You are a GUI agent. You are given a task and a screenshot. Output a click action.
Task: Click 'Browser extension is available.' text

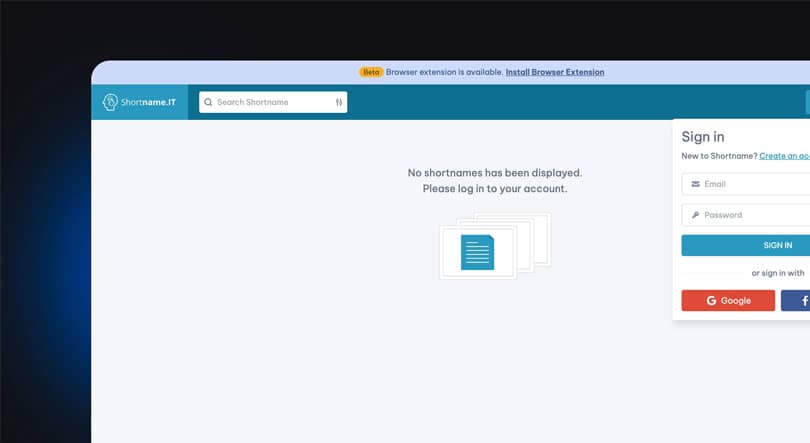click(x=444, y=72)
